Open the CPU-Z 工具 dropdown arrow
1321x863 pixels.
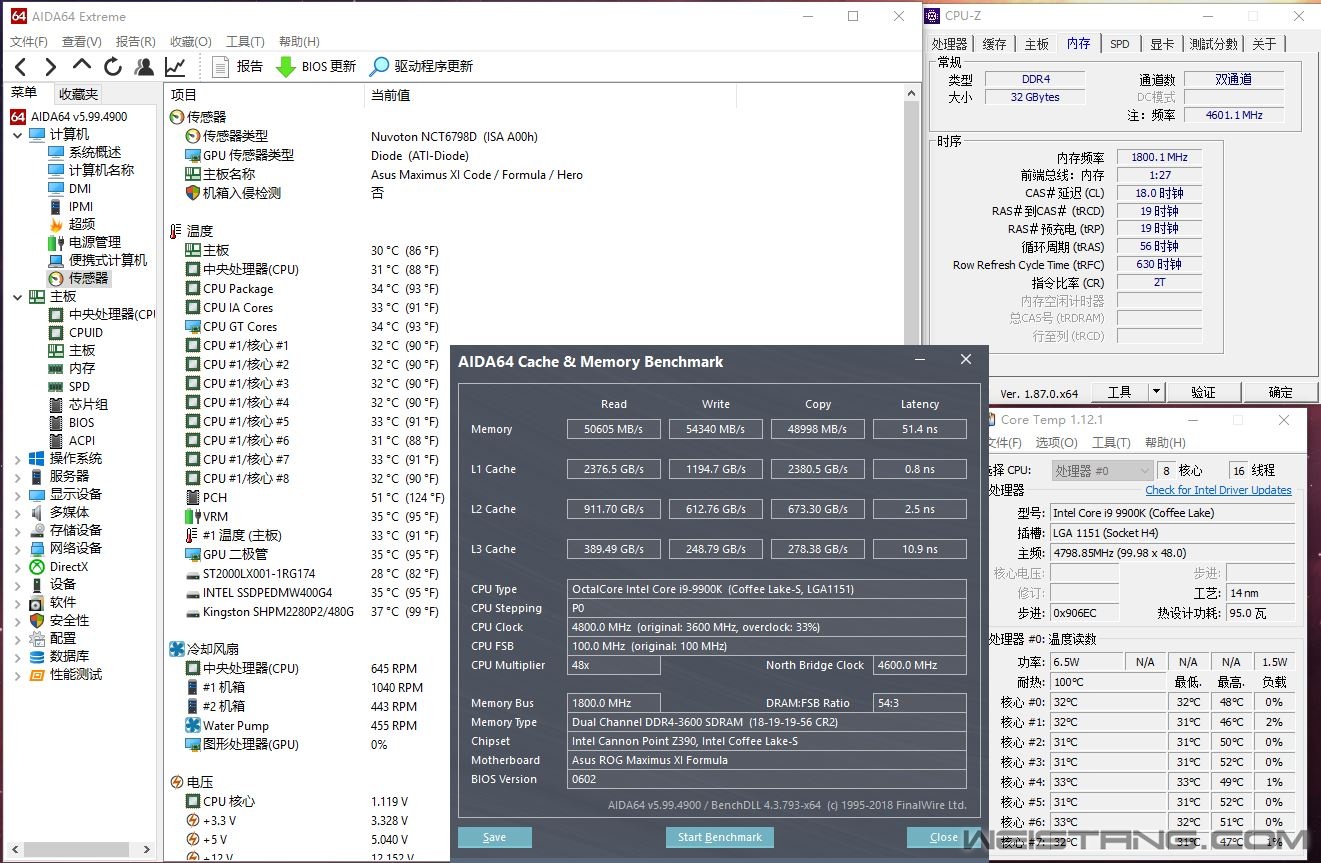click(x=1156, y=392)
